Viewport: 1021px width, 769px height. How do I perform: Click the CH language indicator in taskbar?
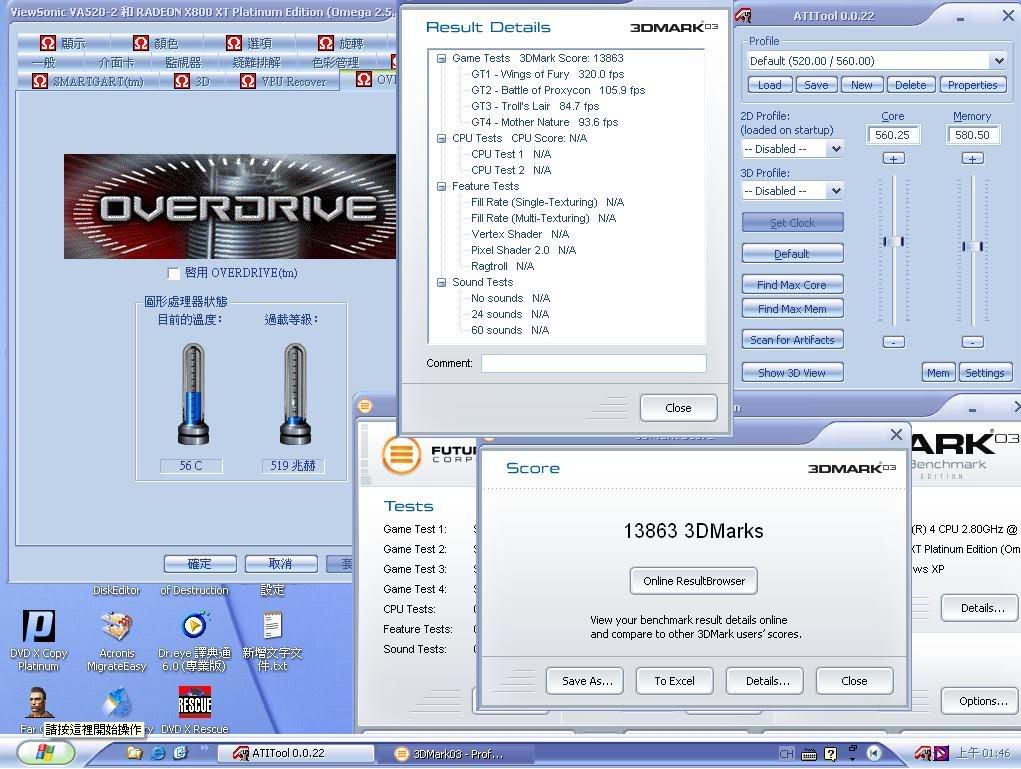[x=786, y=753]
